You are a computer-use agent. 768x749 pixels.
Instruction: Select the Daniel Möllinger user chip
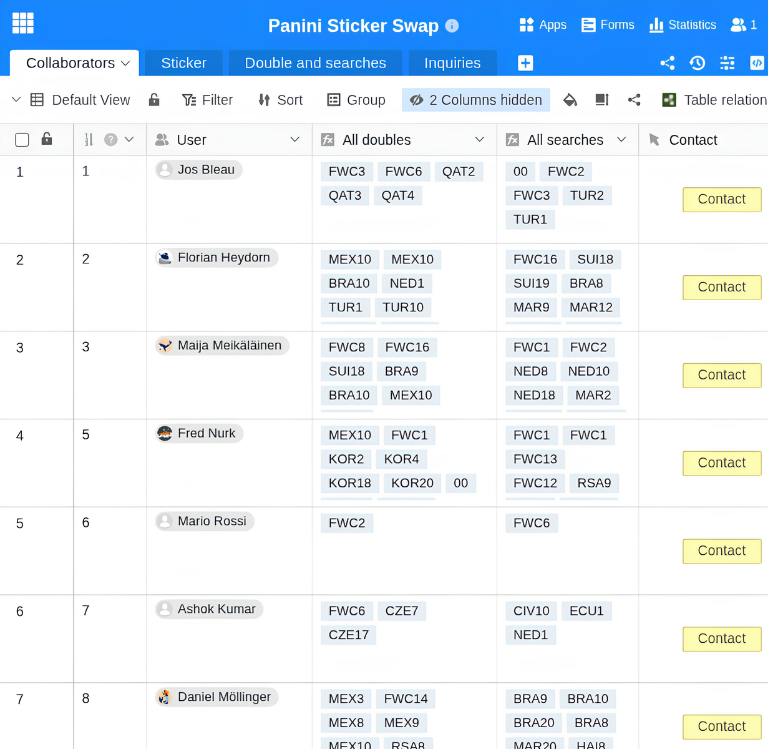pyautogui.click(x=216, y=697)
